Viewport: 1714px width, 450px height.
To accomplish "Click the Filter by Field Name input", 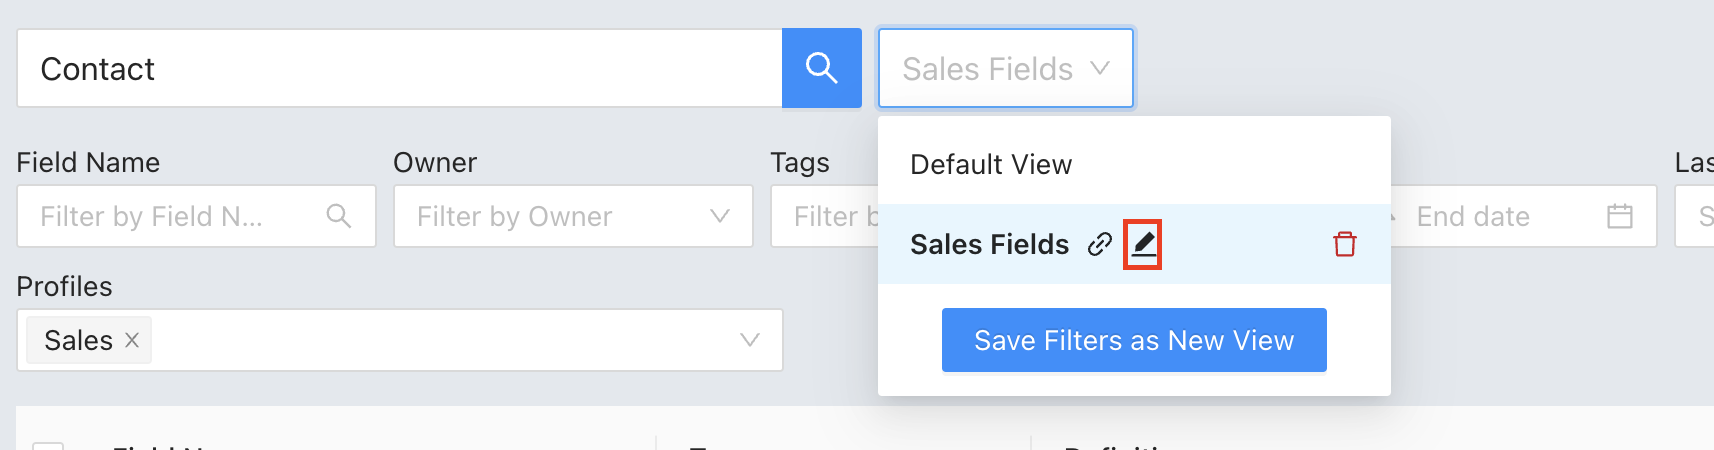I will [196, 216].
